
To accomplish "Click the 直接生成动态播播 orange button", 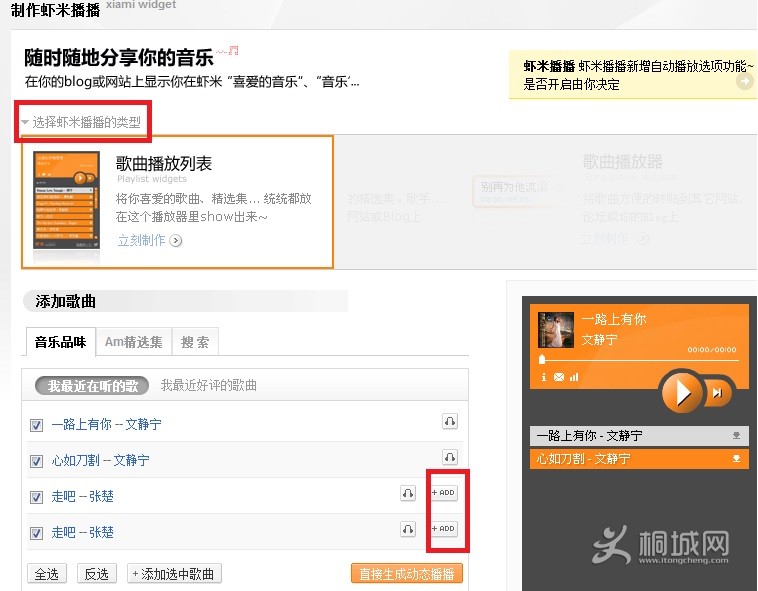I will tap(406, 574).
